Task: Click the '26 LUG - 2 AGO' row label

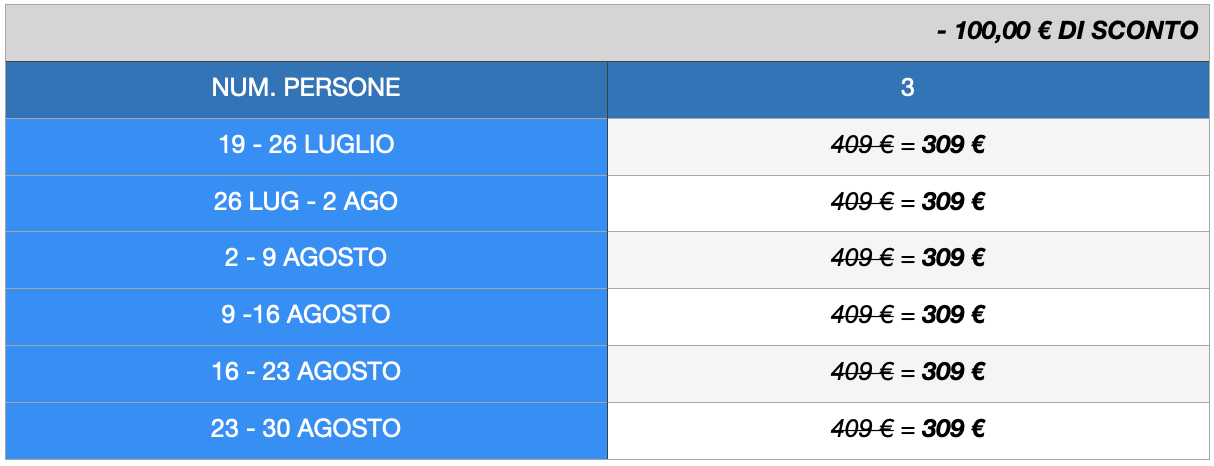Action: pyautogui.click(x=306, y=202)
